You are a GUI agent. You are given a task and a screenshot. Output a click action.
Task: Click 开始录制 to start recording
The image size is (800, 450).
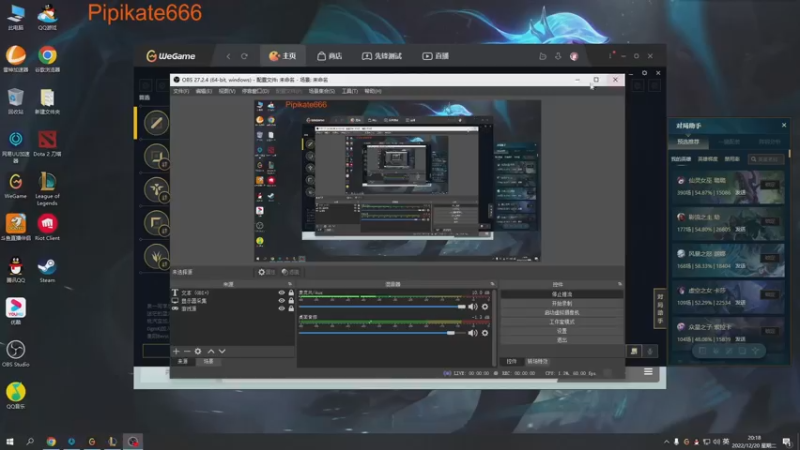[x=562, y=304]
